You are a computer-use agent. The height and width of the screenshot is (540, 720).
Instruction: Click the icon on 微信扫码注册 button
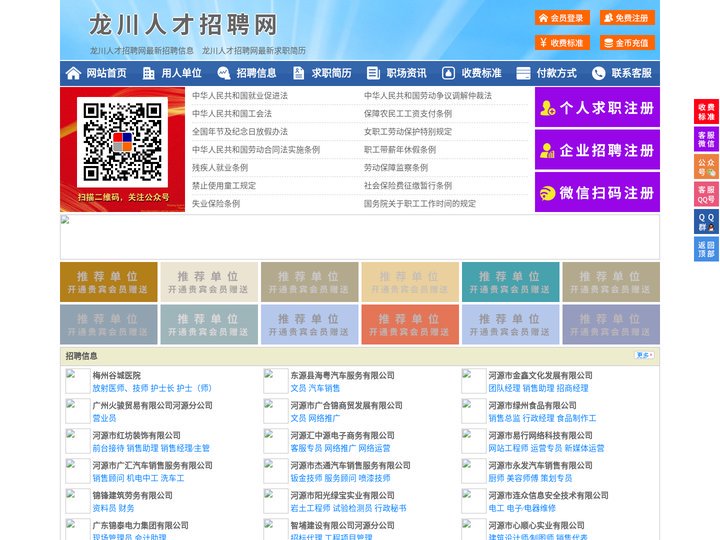pos(547,193)
